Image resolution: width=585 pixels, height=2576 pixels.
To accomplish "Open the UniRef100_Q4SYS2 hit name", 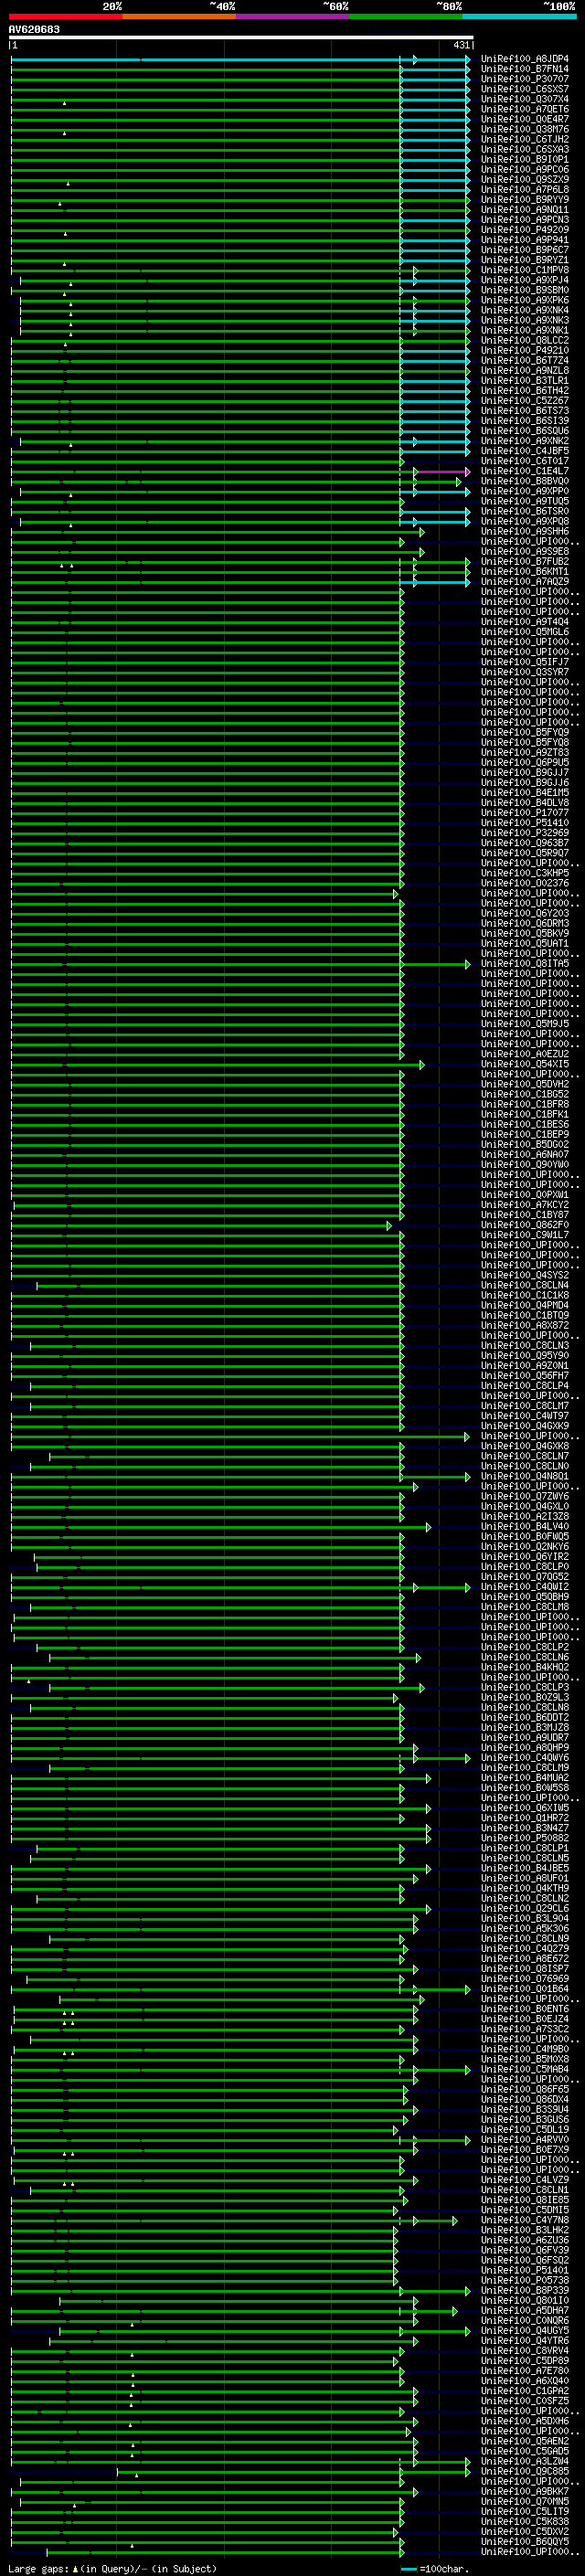I will coord(524,1275).
